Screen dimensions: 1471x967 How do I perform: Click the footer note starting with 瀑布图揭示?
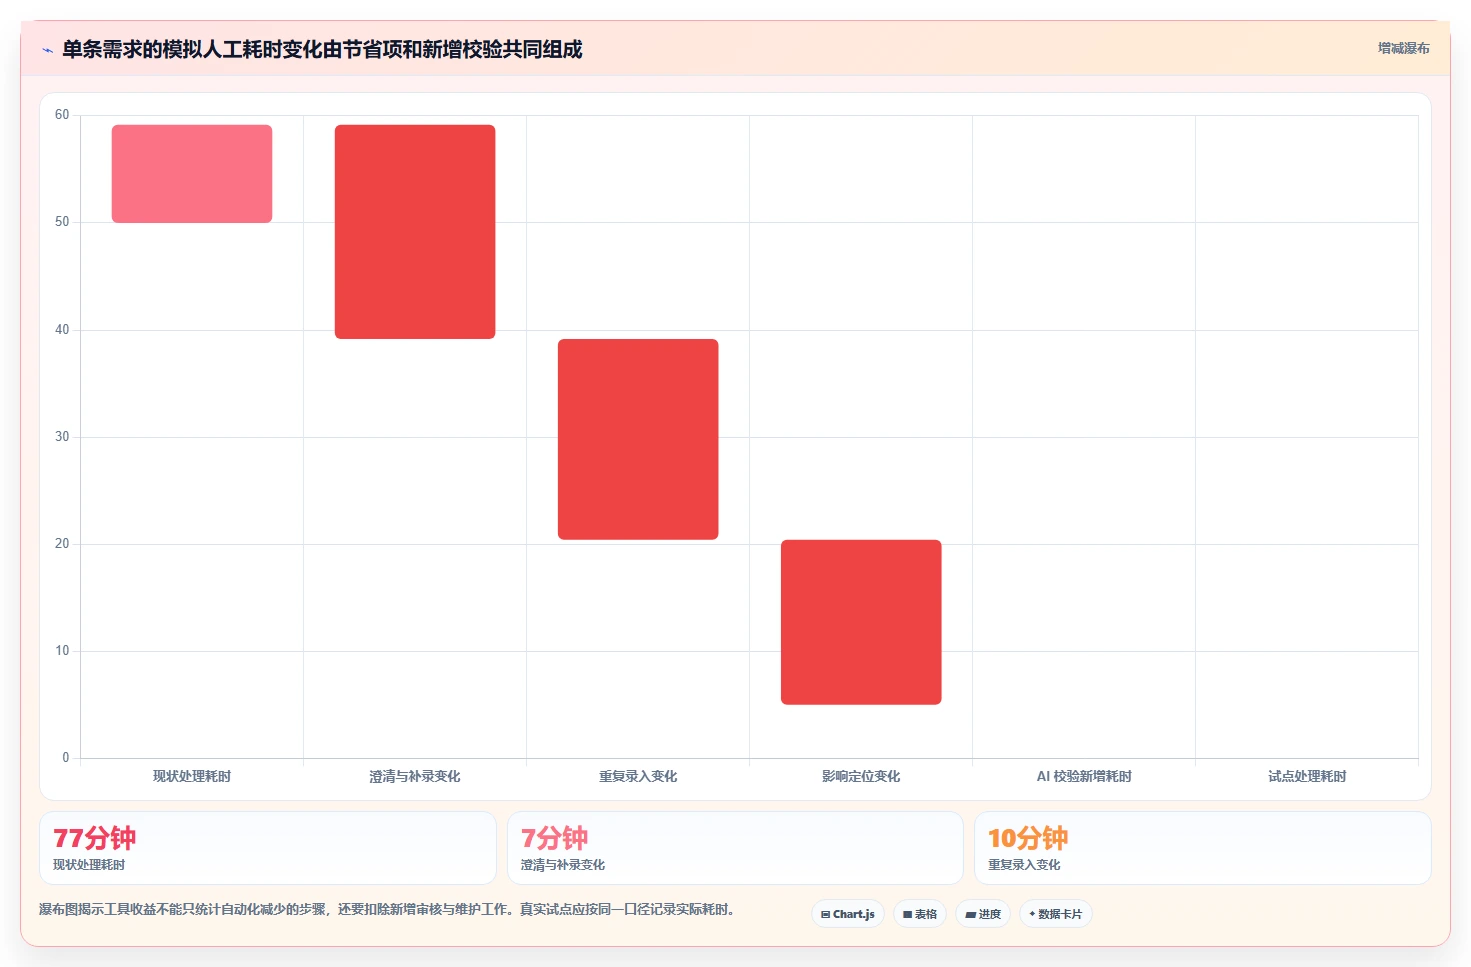click(388, 909)
